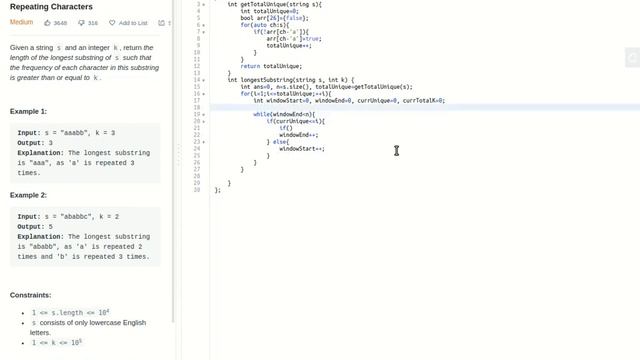
Task: Click the highlighted empty line 18 in editor
Action: [x=425, y=107]
